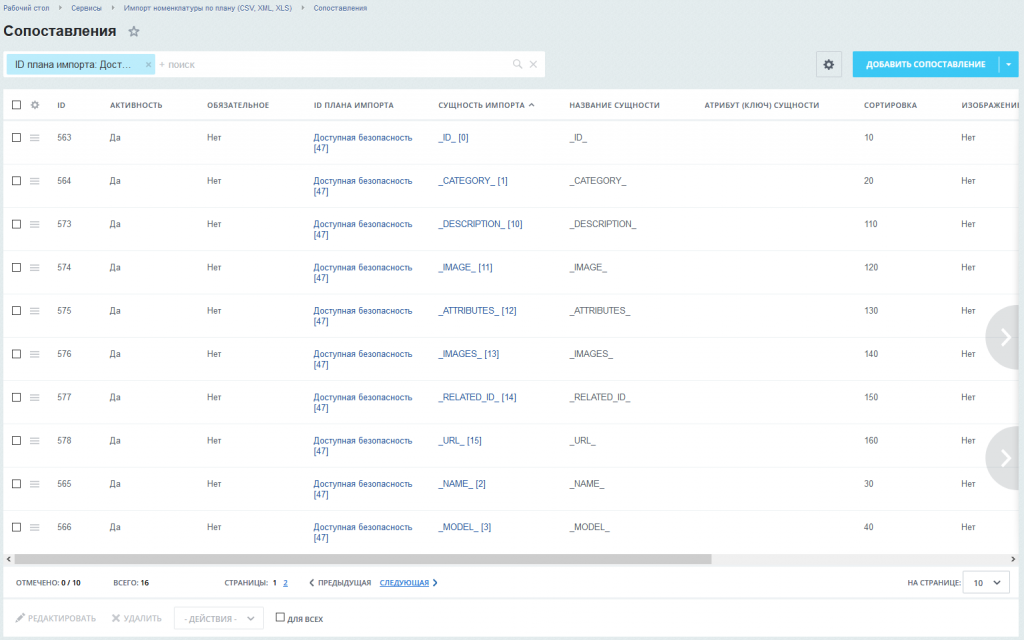Focus the search input field
Viewport: 1024px width, 640px height.
333,65
